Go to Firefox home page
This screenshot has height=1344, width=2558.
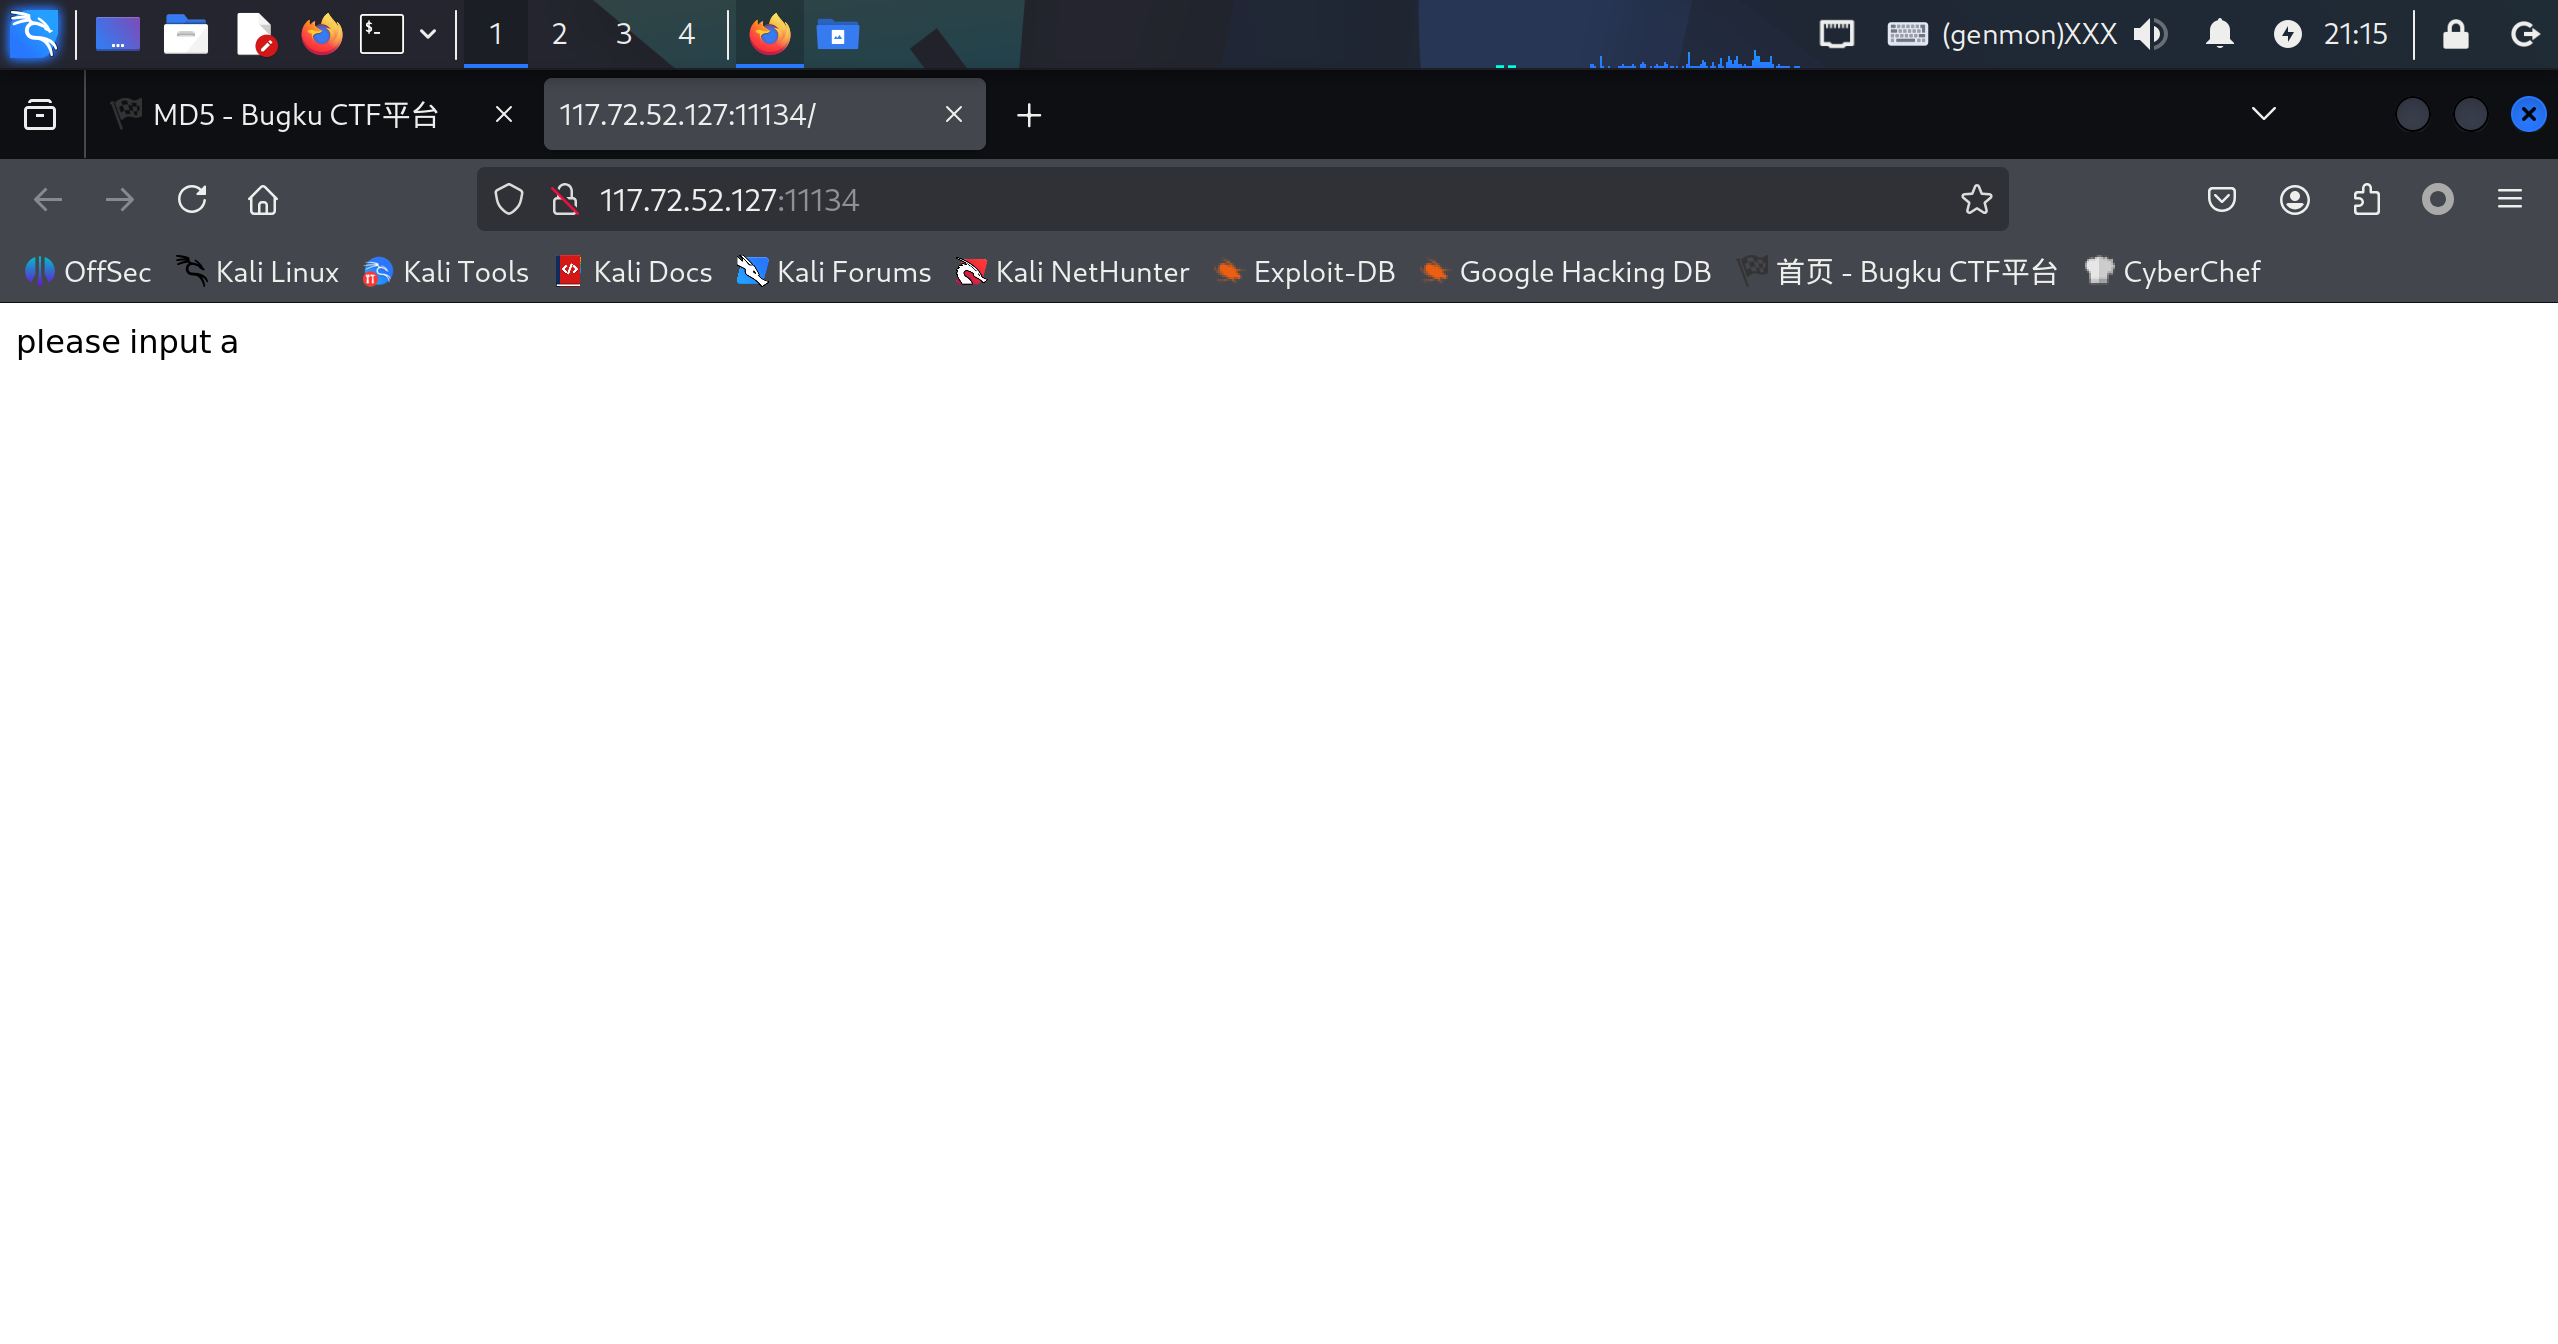(x=263, y=200)
